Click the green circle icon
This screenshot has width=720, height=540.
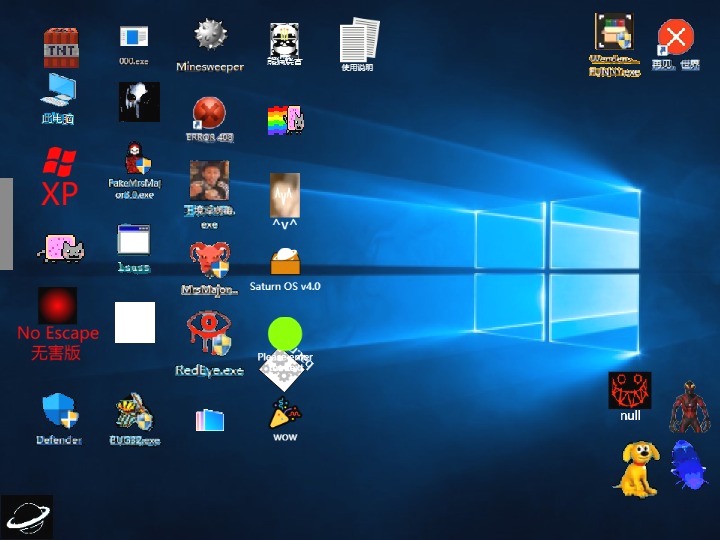point(285,334)
